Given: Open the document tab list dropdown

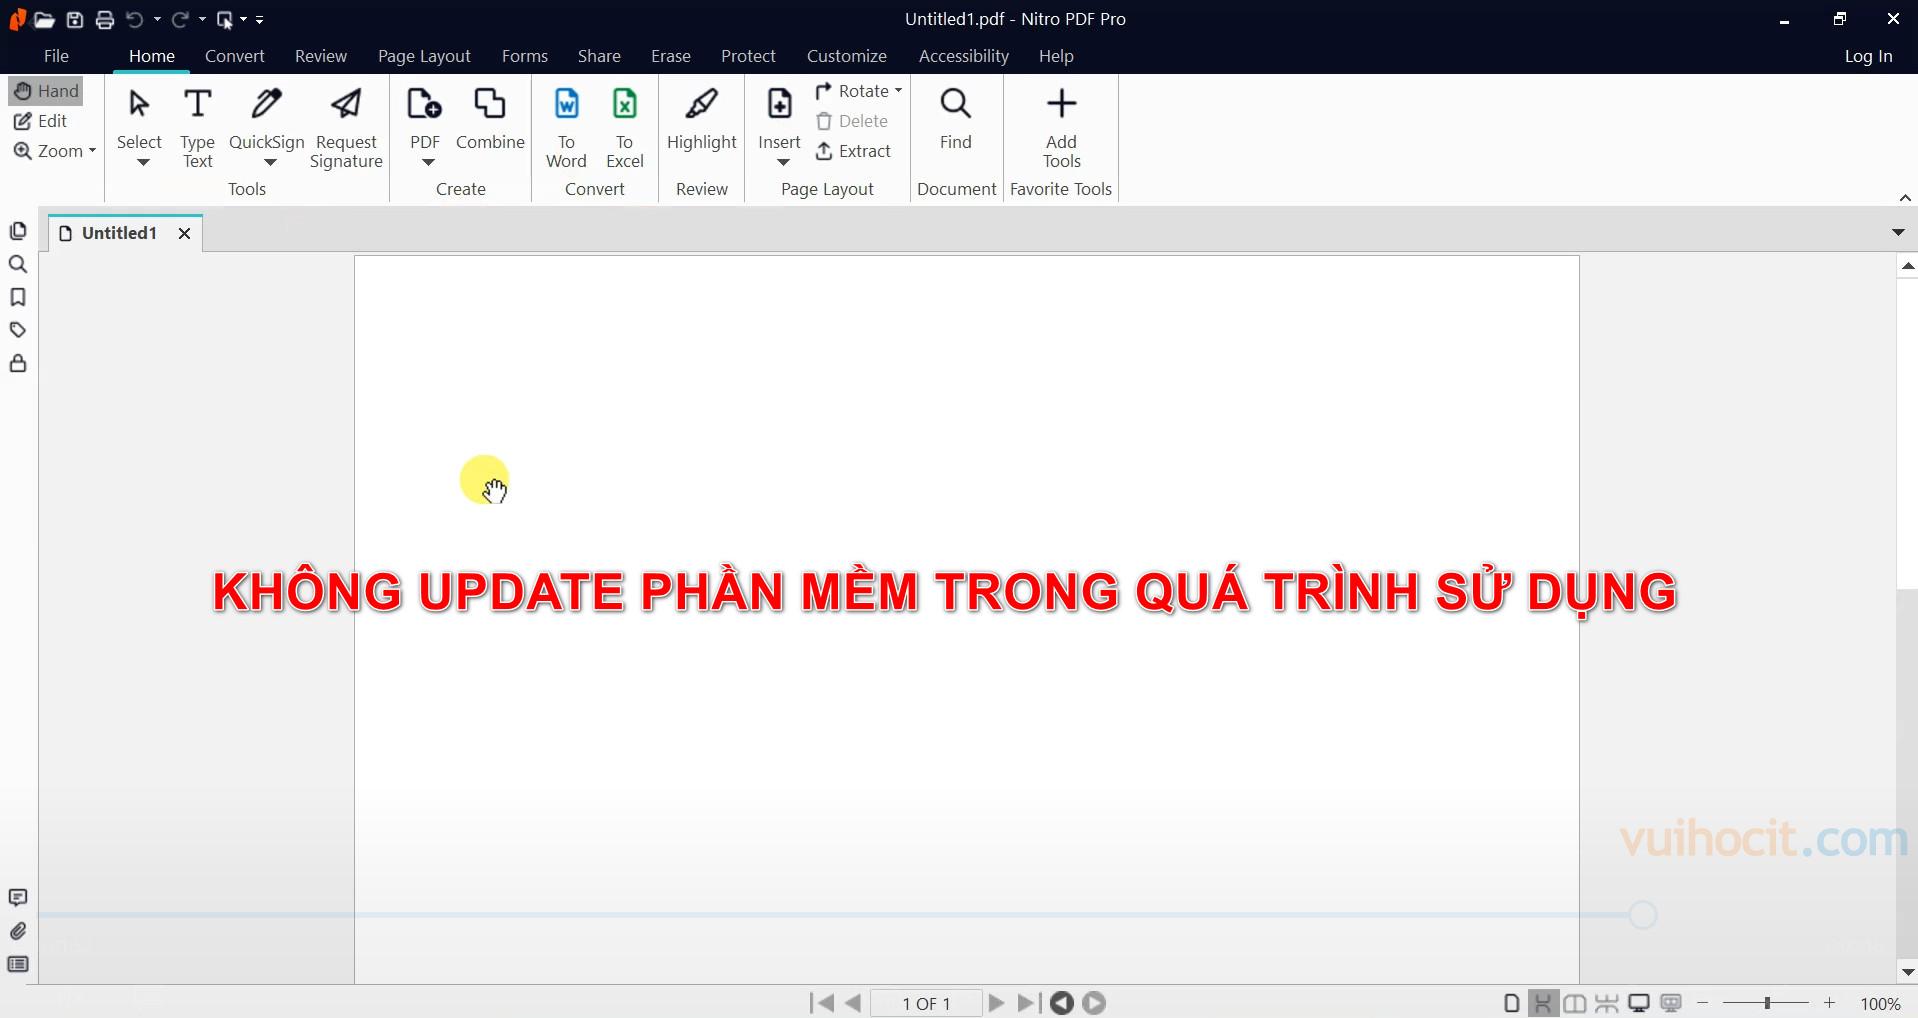Looking at the screenshot, I should coord(1898,232).
